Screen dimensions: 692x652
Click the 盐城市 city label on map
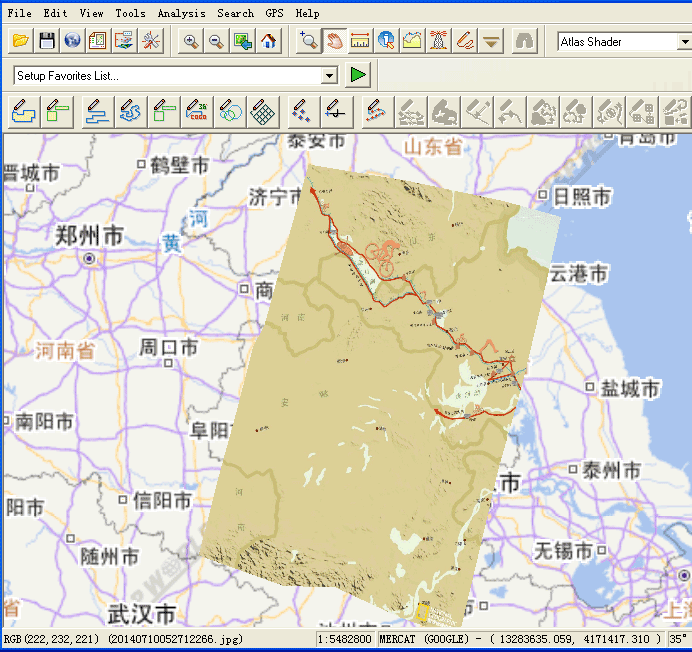click(630, 388)
